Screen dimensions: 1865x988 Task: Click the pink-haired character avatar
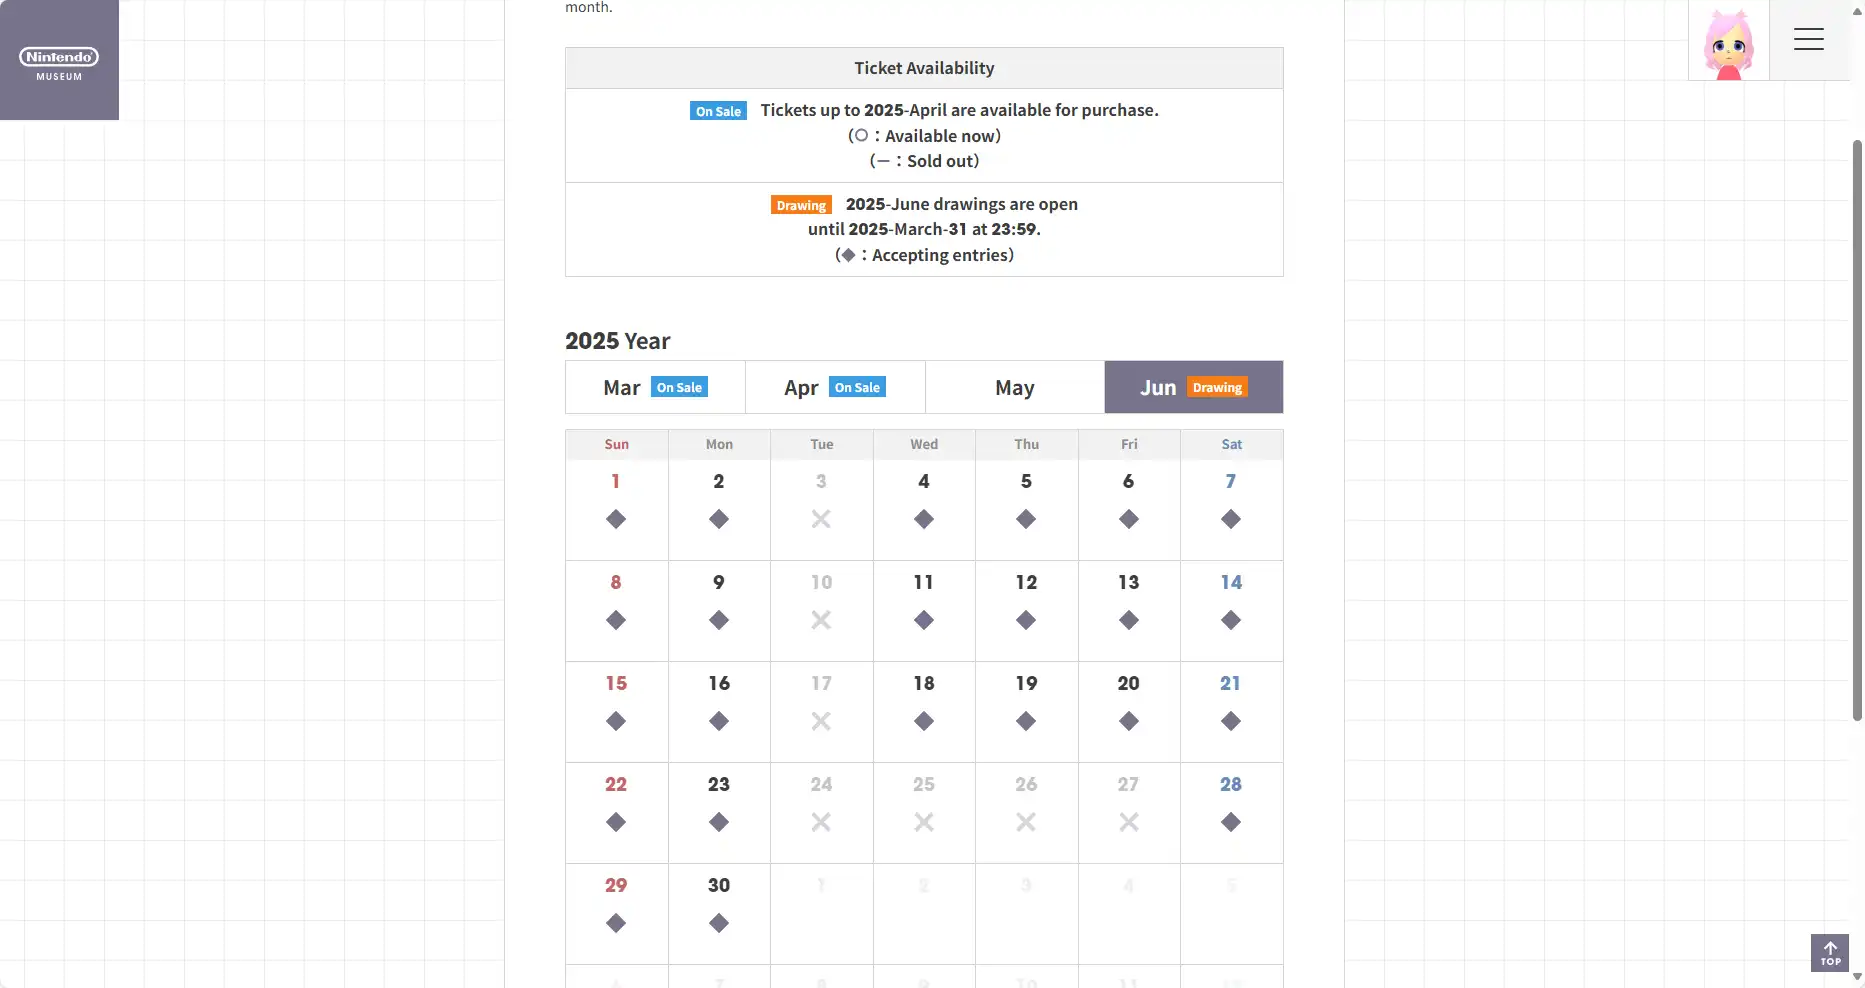(x=1728, y=42)
